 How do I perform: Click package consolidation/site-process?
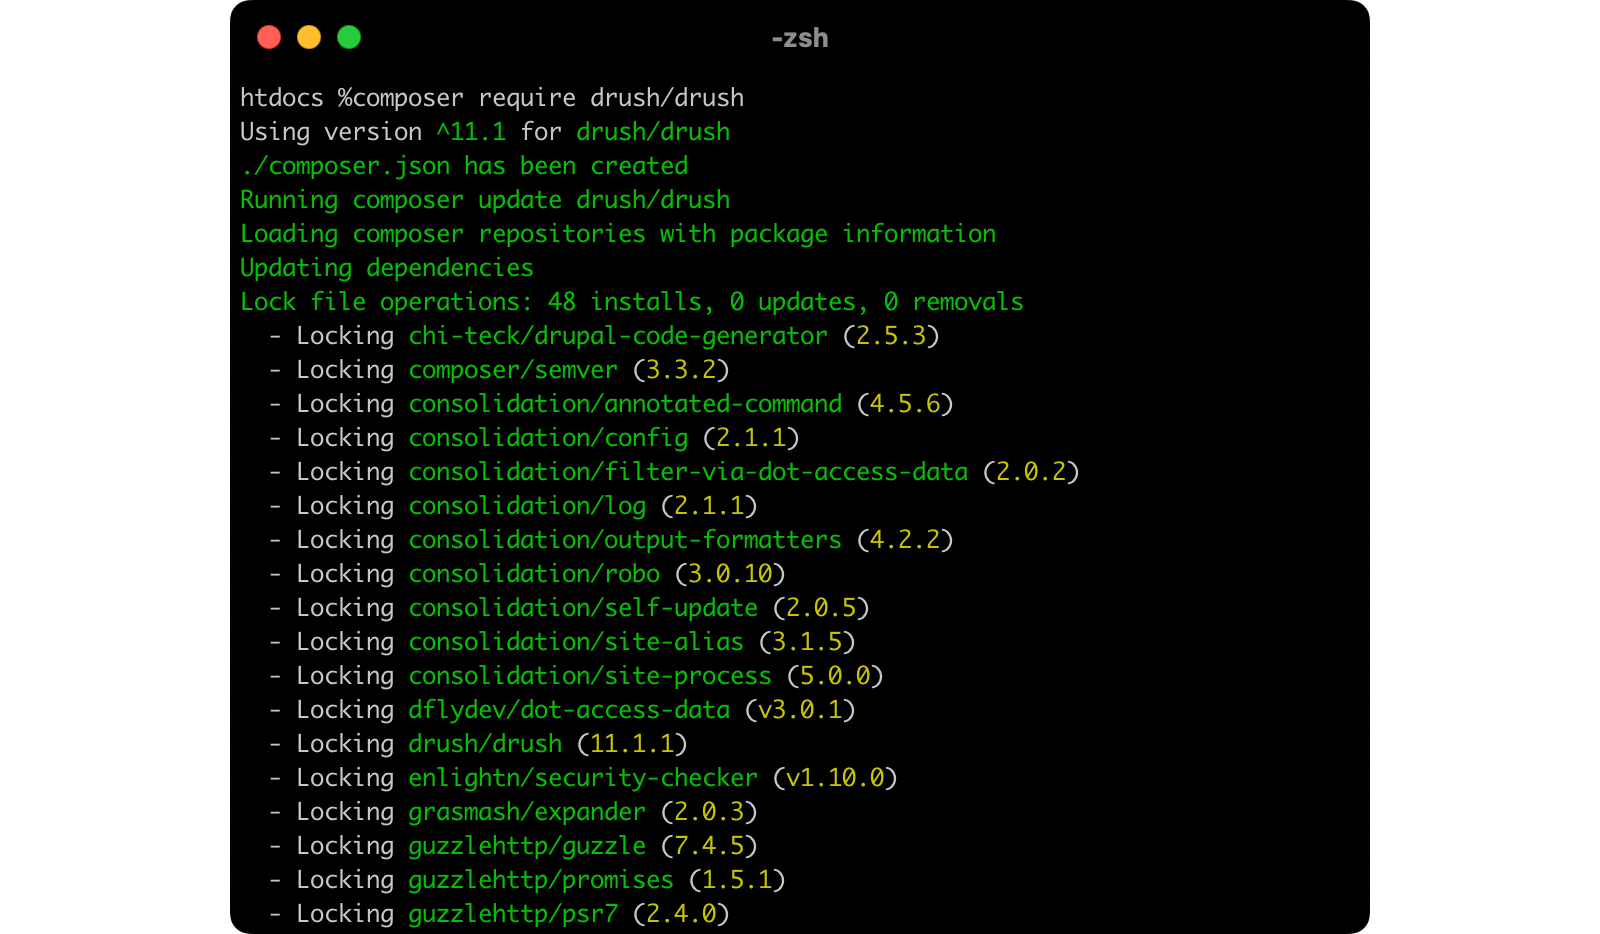coord(590,676)
